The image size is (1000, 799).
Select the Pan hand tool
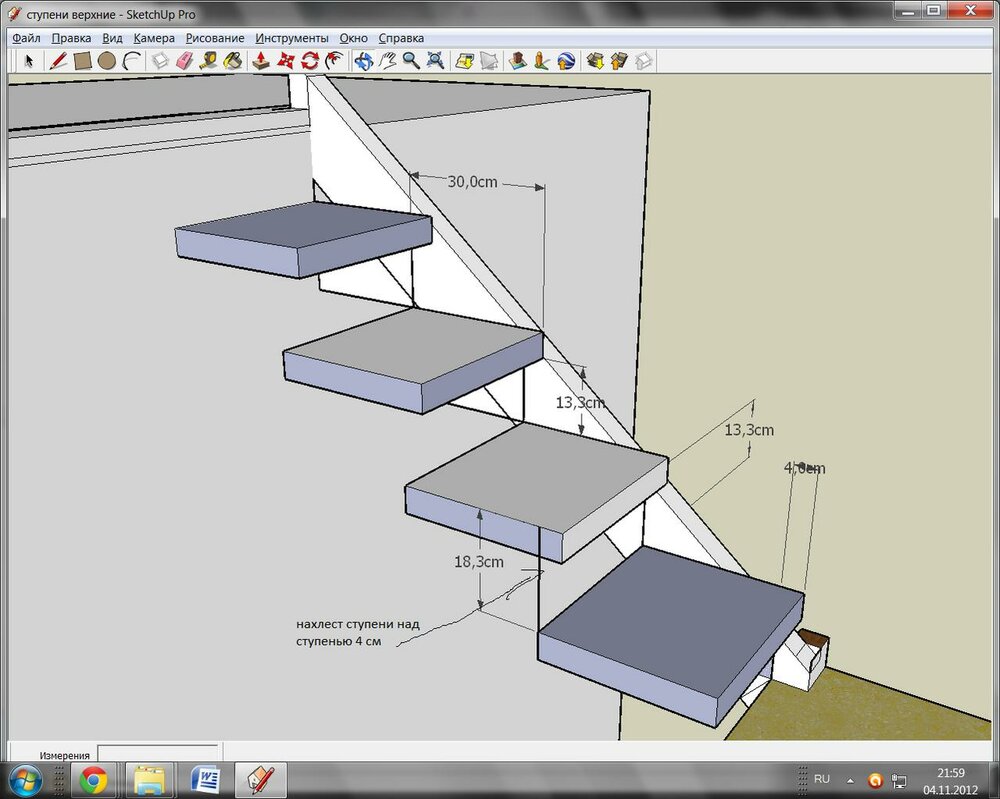386,60
